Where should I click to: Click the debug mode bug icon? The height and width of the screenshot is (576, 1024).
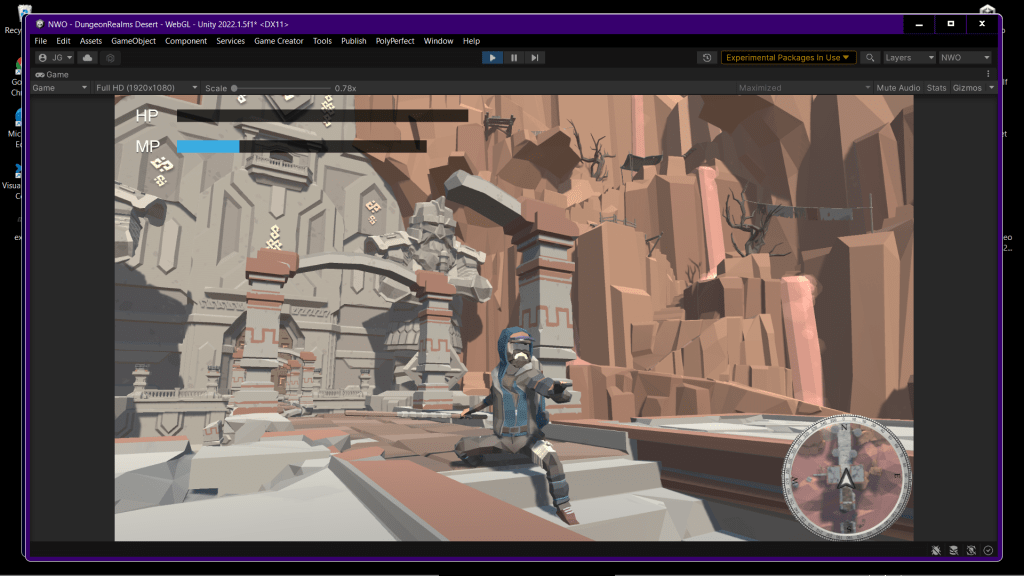click(x=935, y=550)
